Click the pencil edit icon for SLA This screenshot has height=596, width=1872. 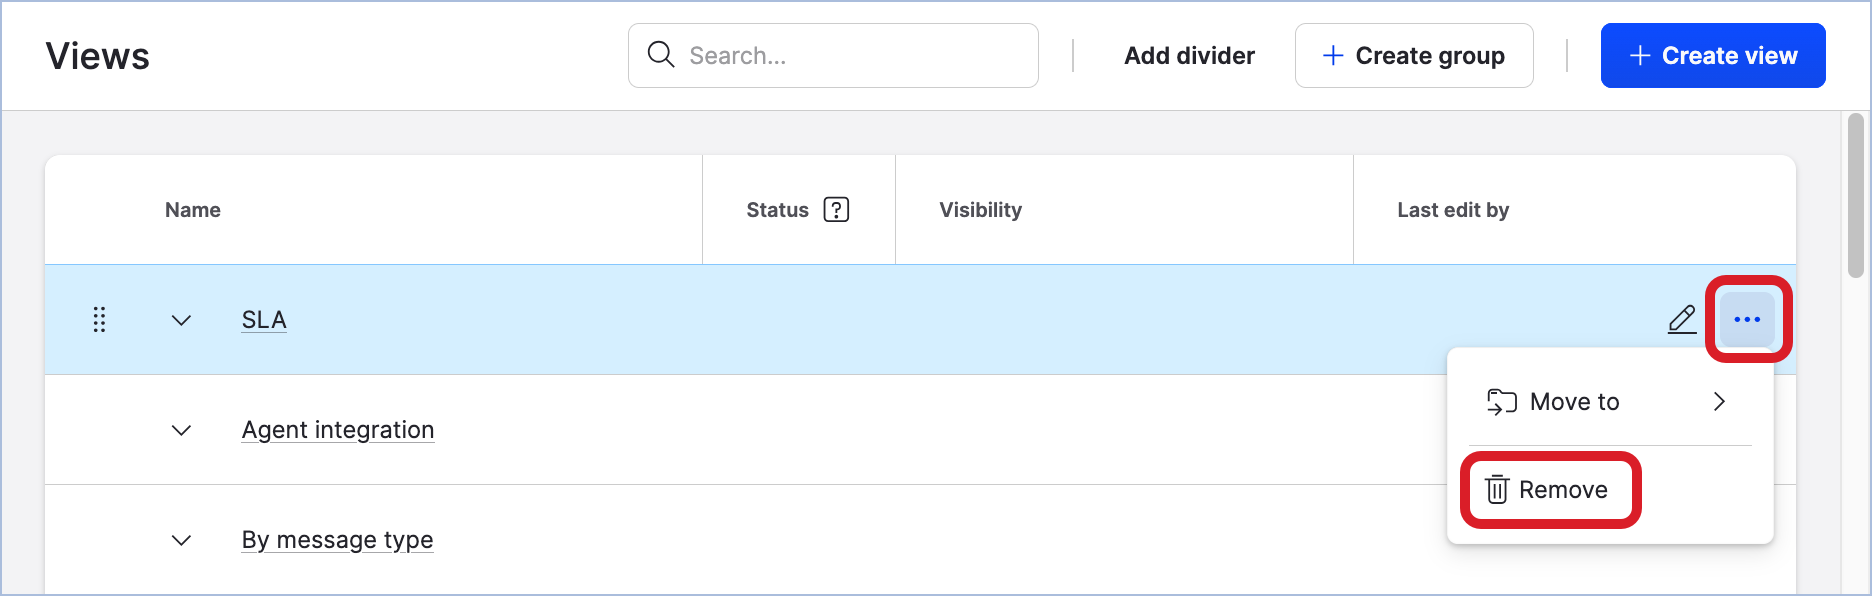tap(1682, 320)
